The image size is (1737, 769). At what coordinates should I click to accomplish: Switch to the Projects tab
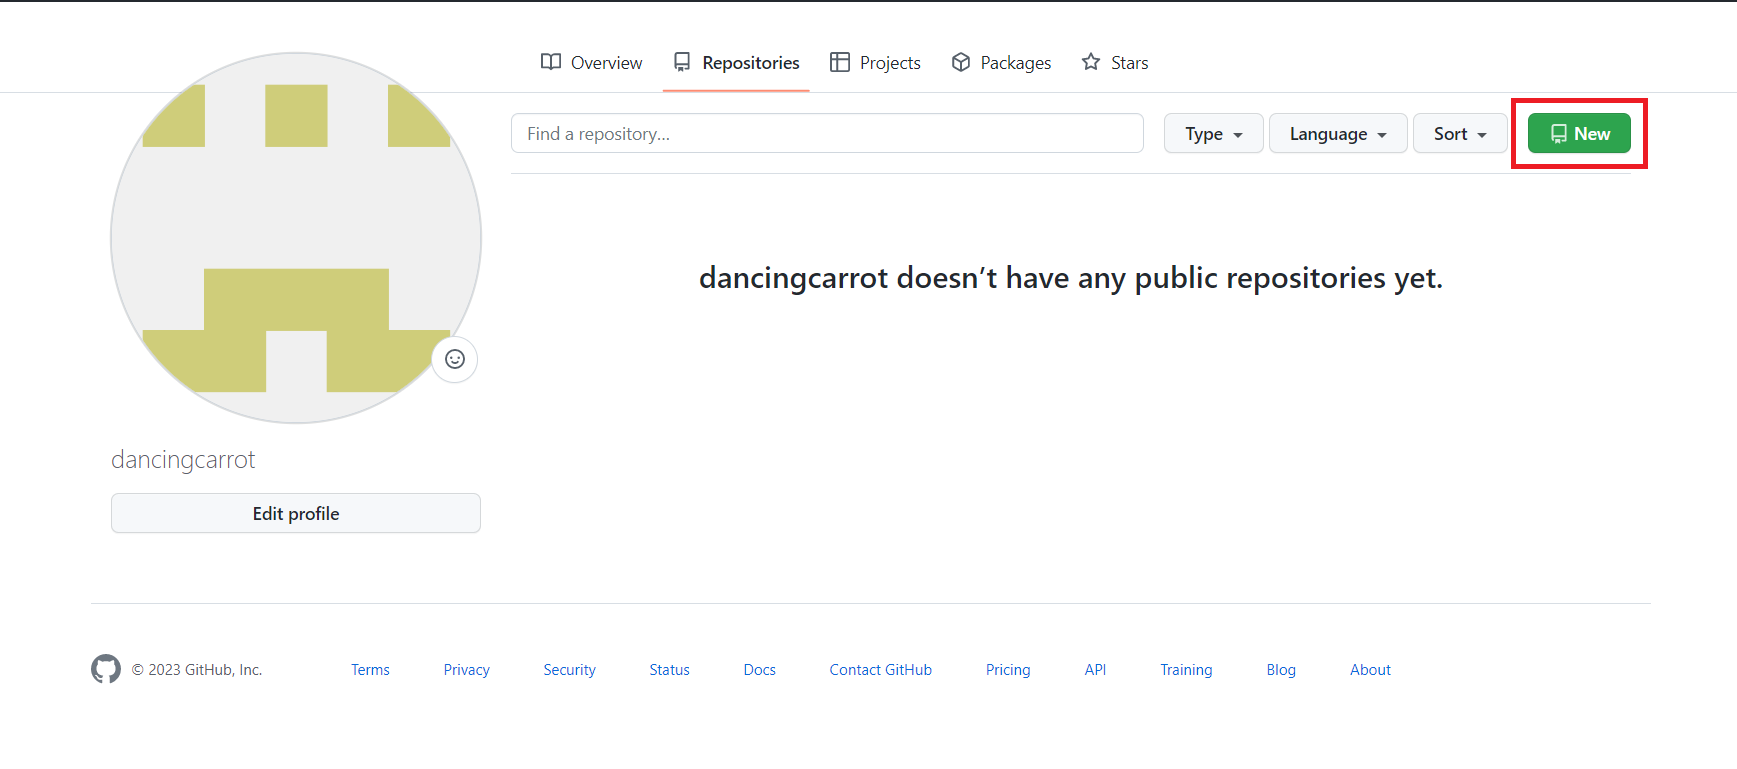pyautogui.click(x=875, y=63)
